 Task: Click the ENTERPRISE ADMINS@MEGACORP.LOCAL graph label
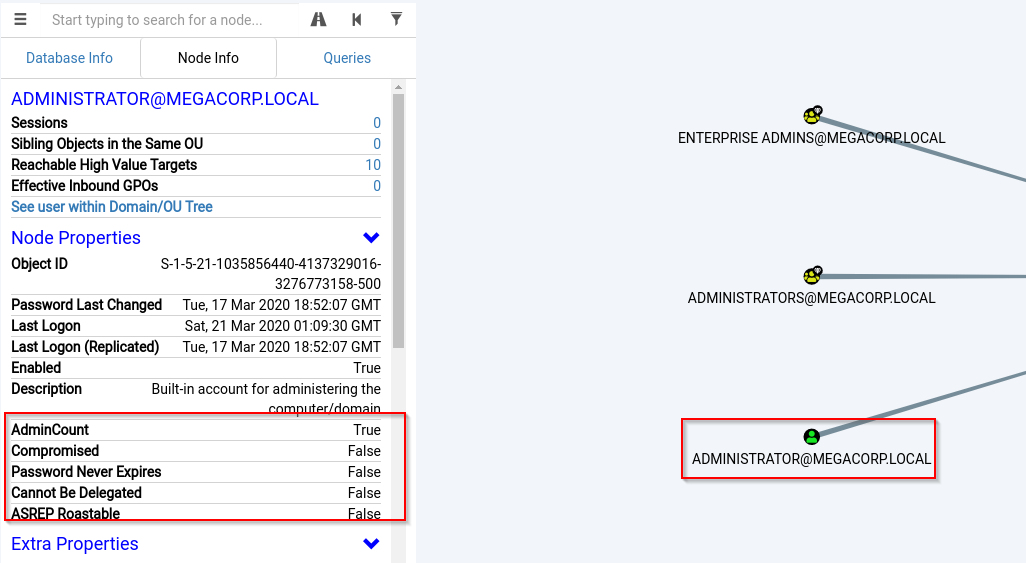point(811,138)
